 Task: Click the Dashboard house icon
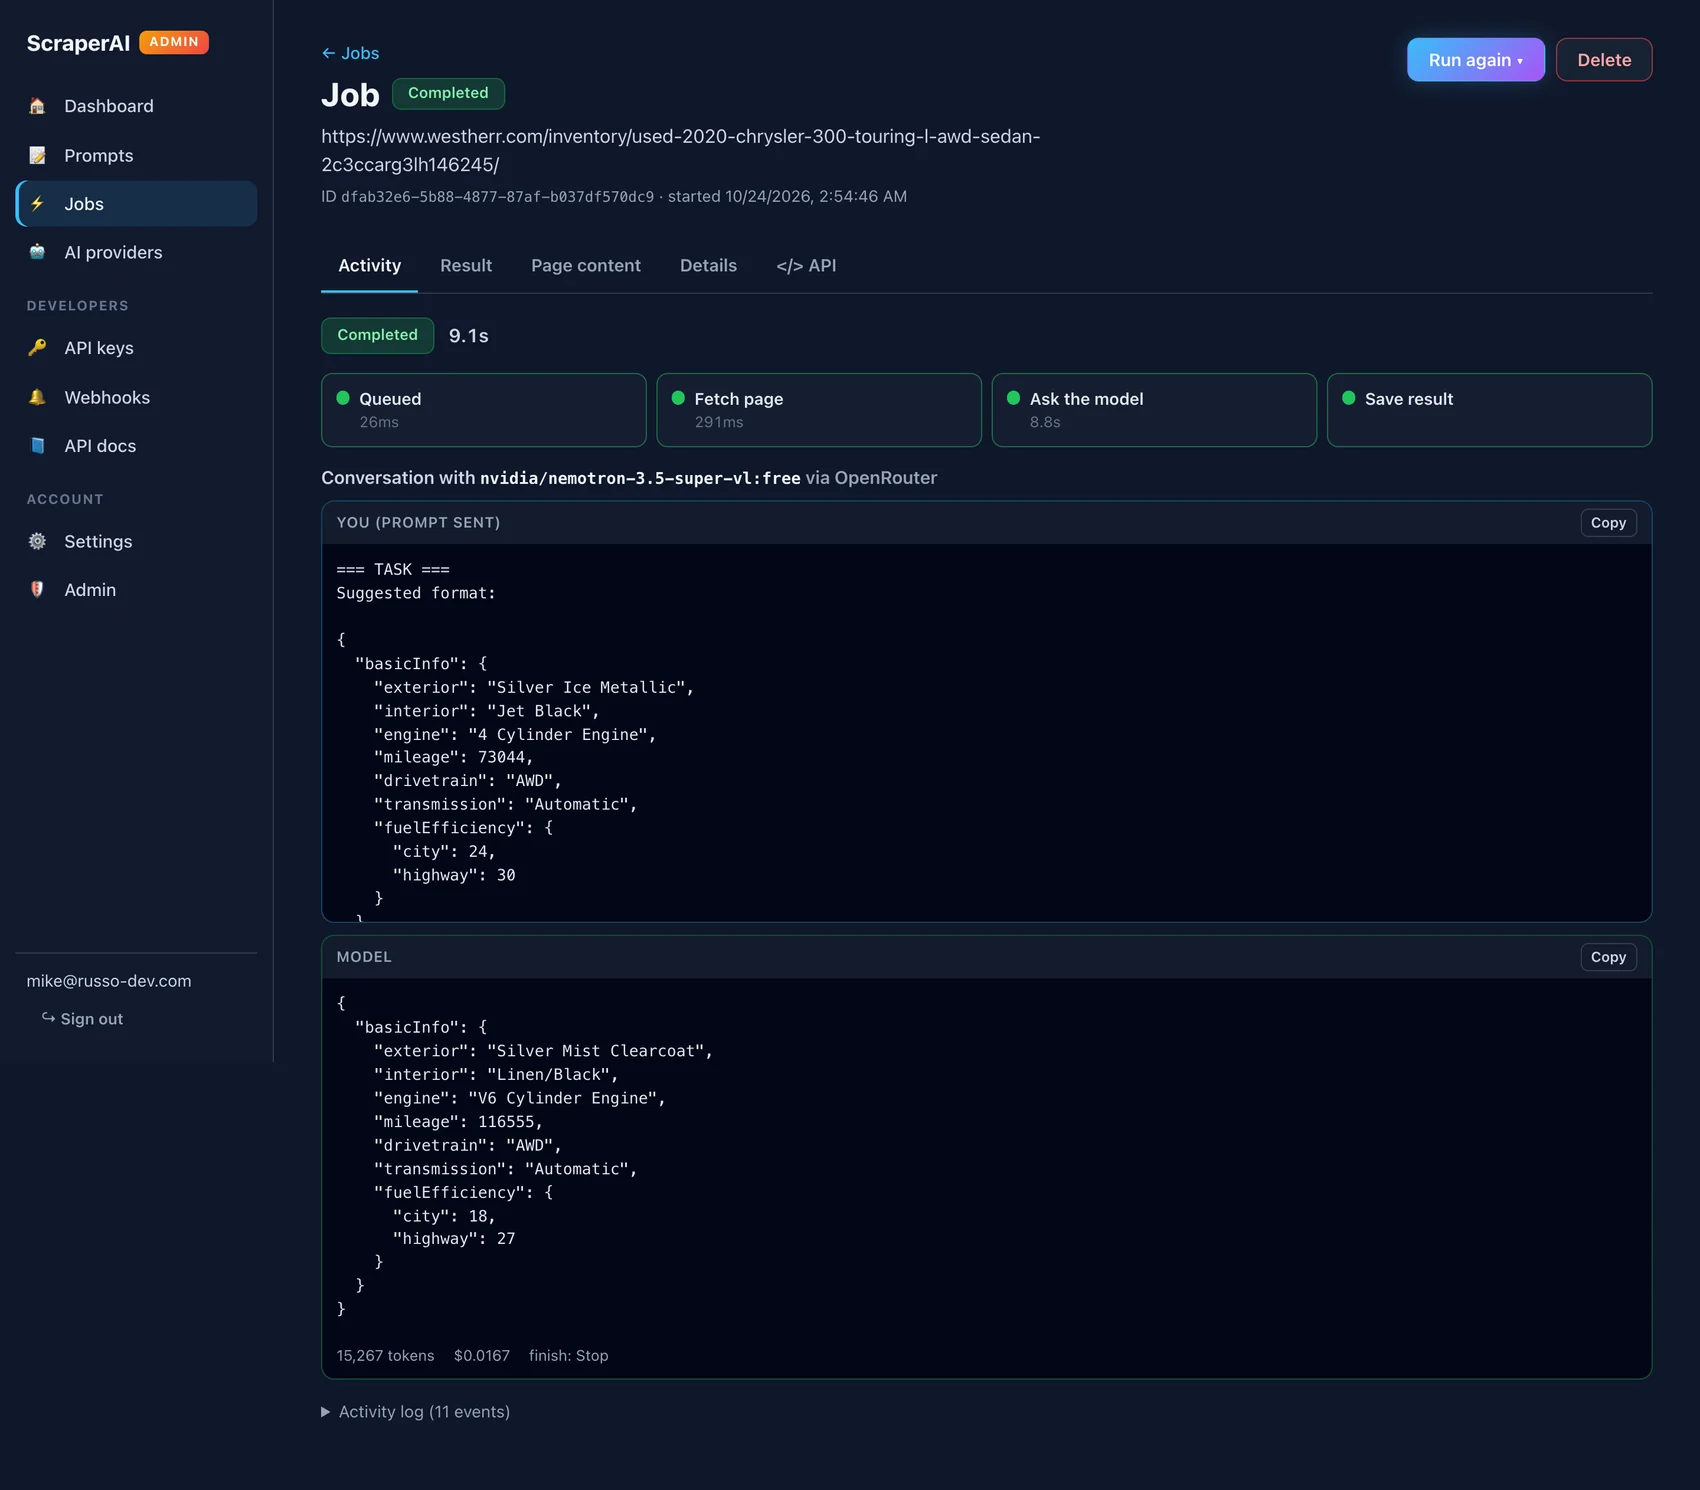[x=37, y=106]
